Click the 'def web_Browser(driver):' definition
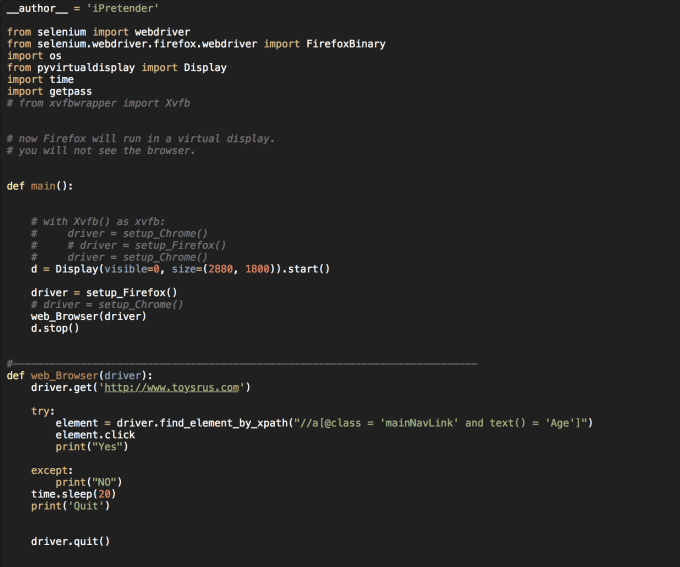The image size is (680, 567). pyautogui.click(x=79, y=376)
